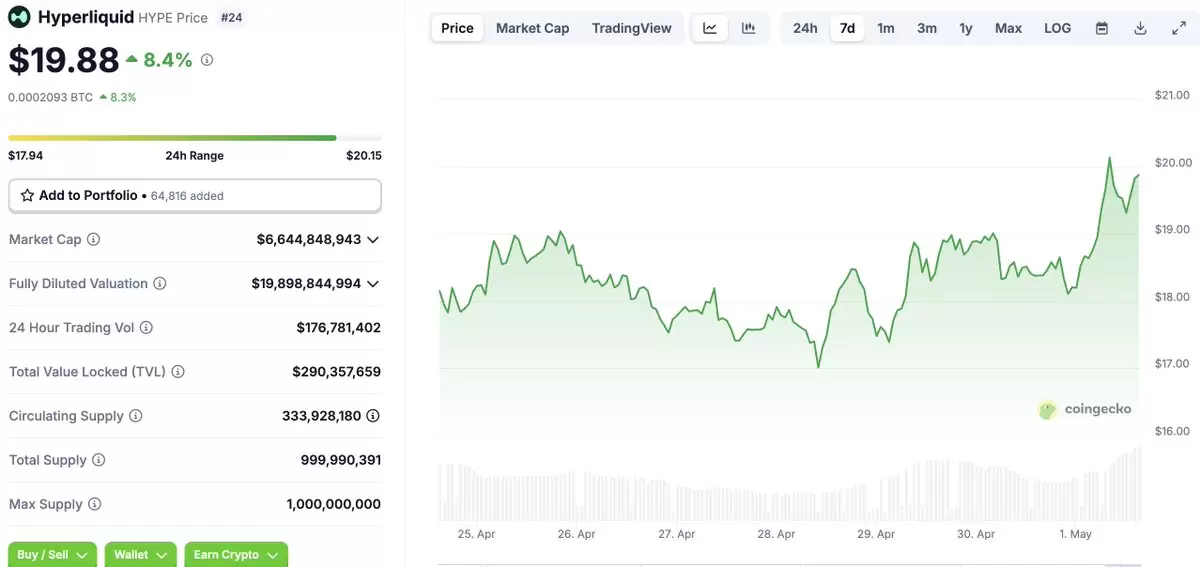Open the Earn Crypto dropdown
Image resolution: width=1200 pixels, height=567 pixels.
(236, 555)
